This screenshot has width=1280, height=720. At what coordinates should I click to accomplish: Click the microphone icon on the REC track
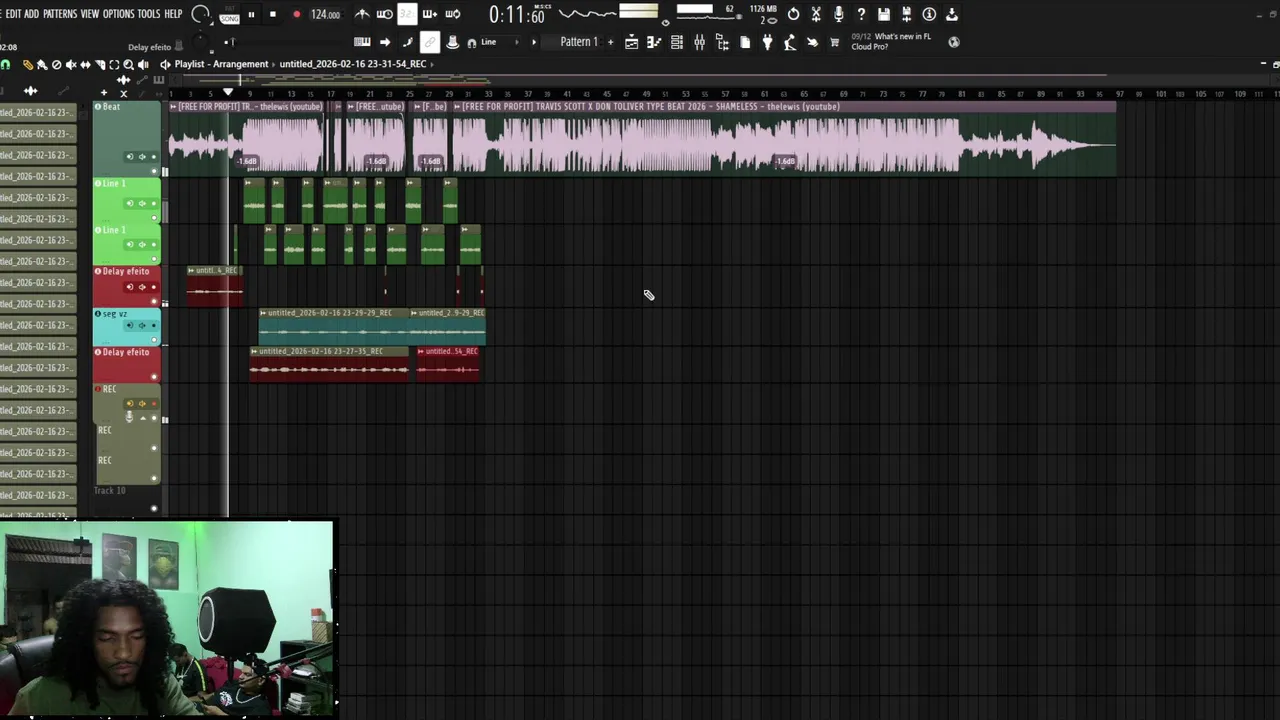point(129,416)
